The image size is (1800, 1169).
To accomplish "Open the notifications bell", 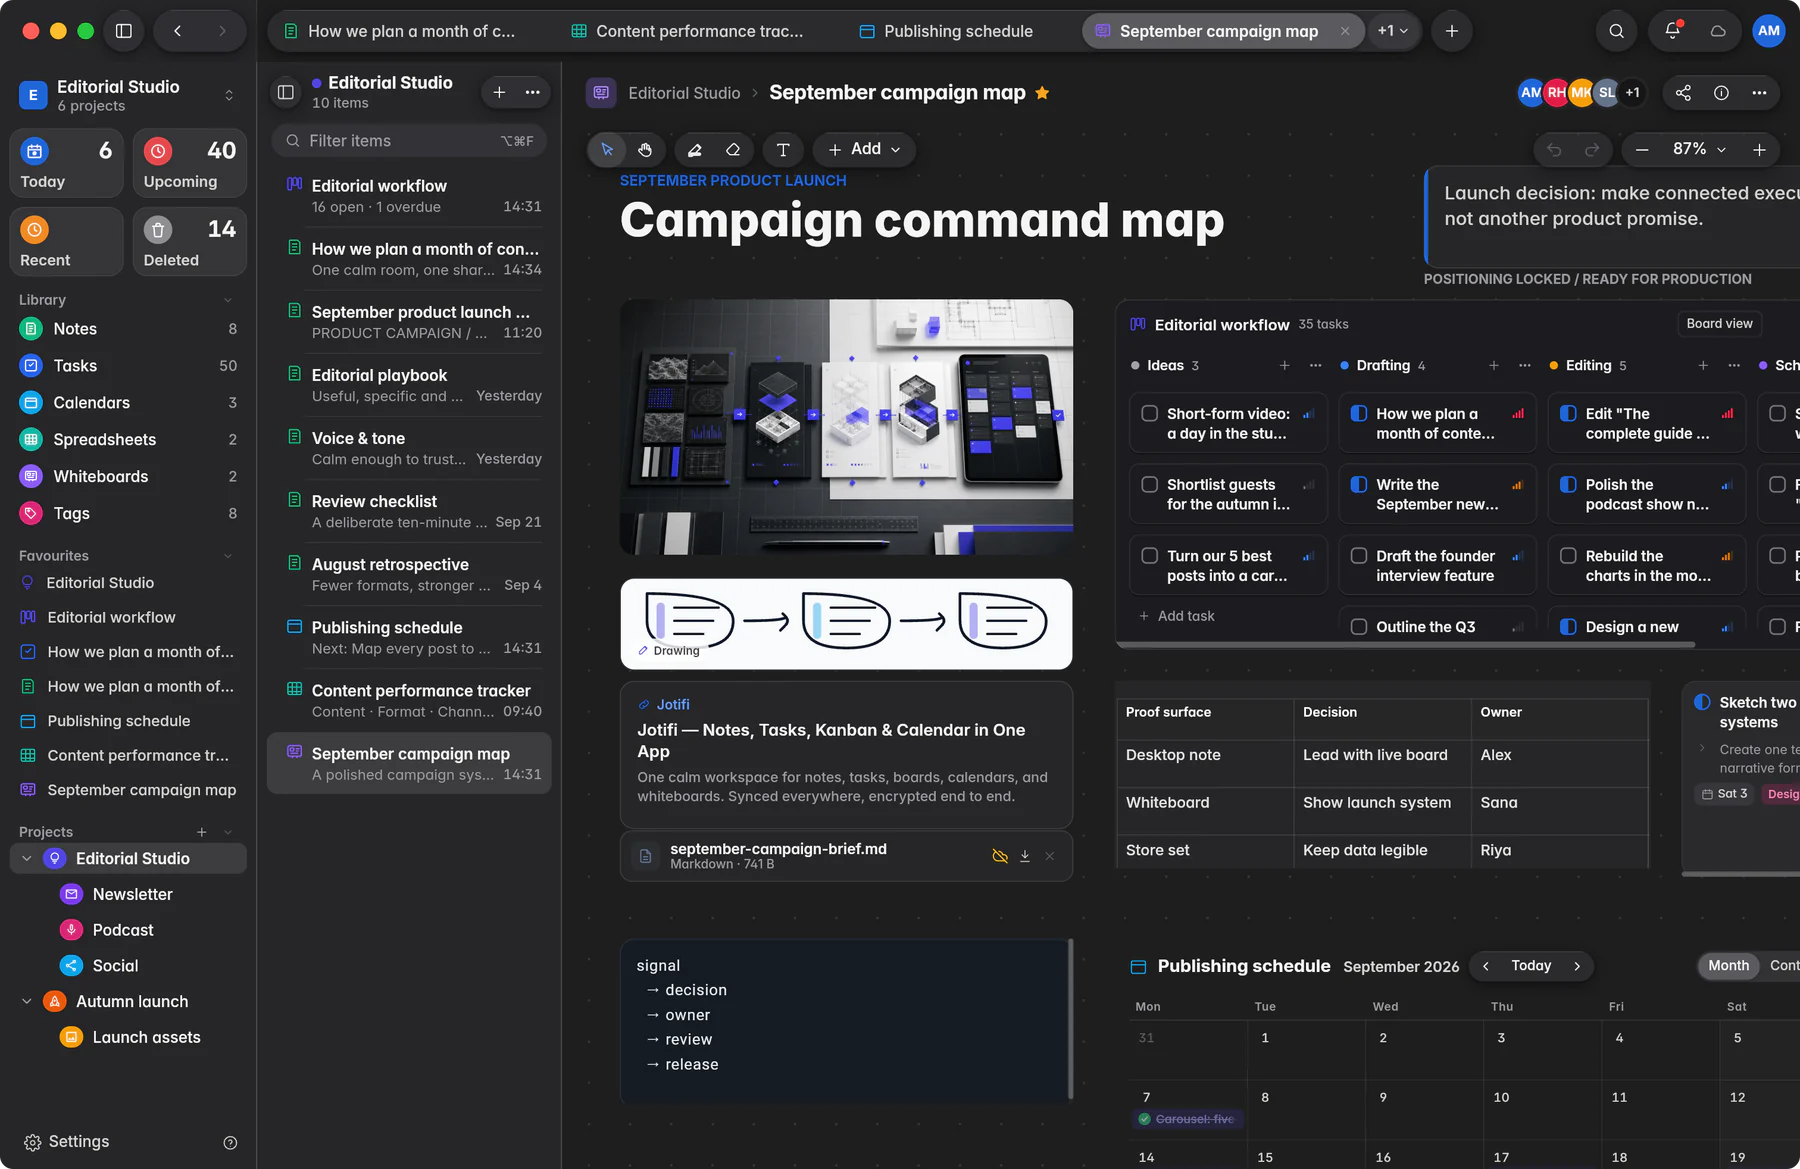I will tap(1672, 31).
